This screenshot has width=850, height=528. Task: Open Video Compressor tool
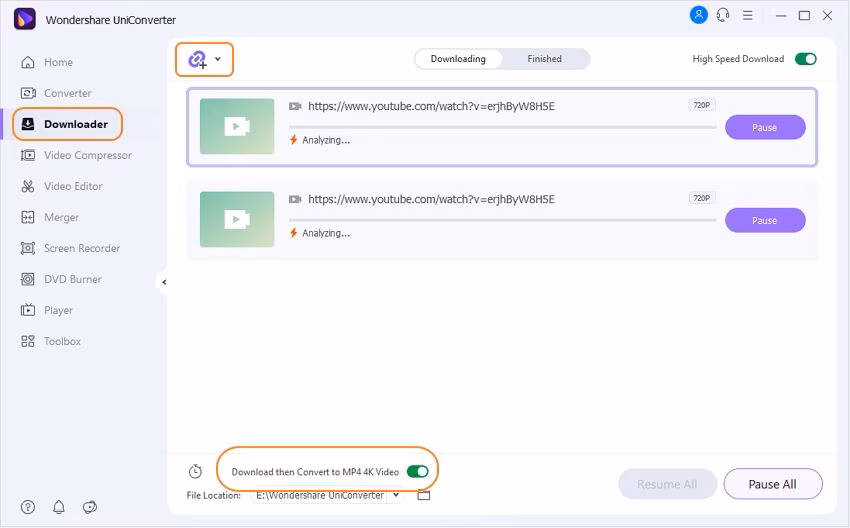(76, 155)
